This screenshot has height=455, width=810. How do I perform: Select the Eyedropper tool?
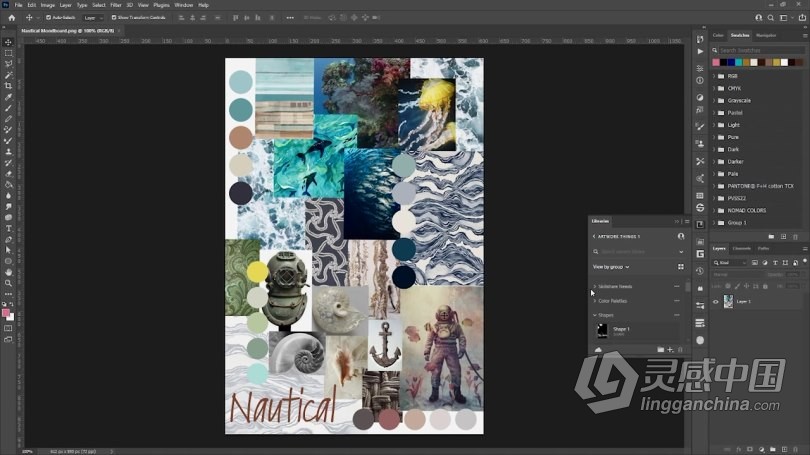[8, 97]
